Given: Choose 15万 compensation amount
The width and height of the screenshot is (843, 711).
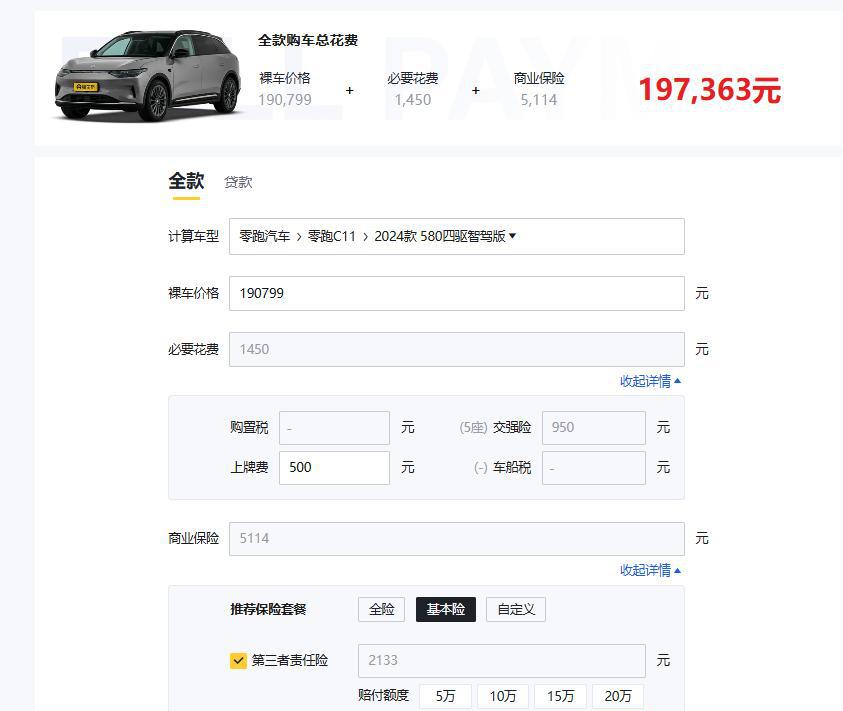Looking at the screenshot, I should pos(560,696).
